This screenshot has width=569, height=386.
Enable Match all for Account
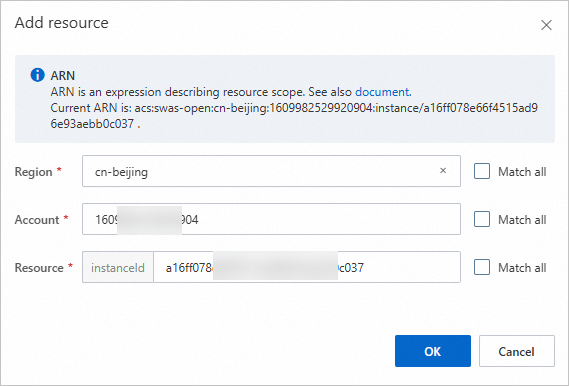(482, 219)
